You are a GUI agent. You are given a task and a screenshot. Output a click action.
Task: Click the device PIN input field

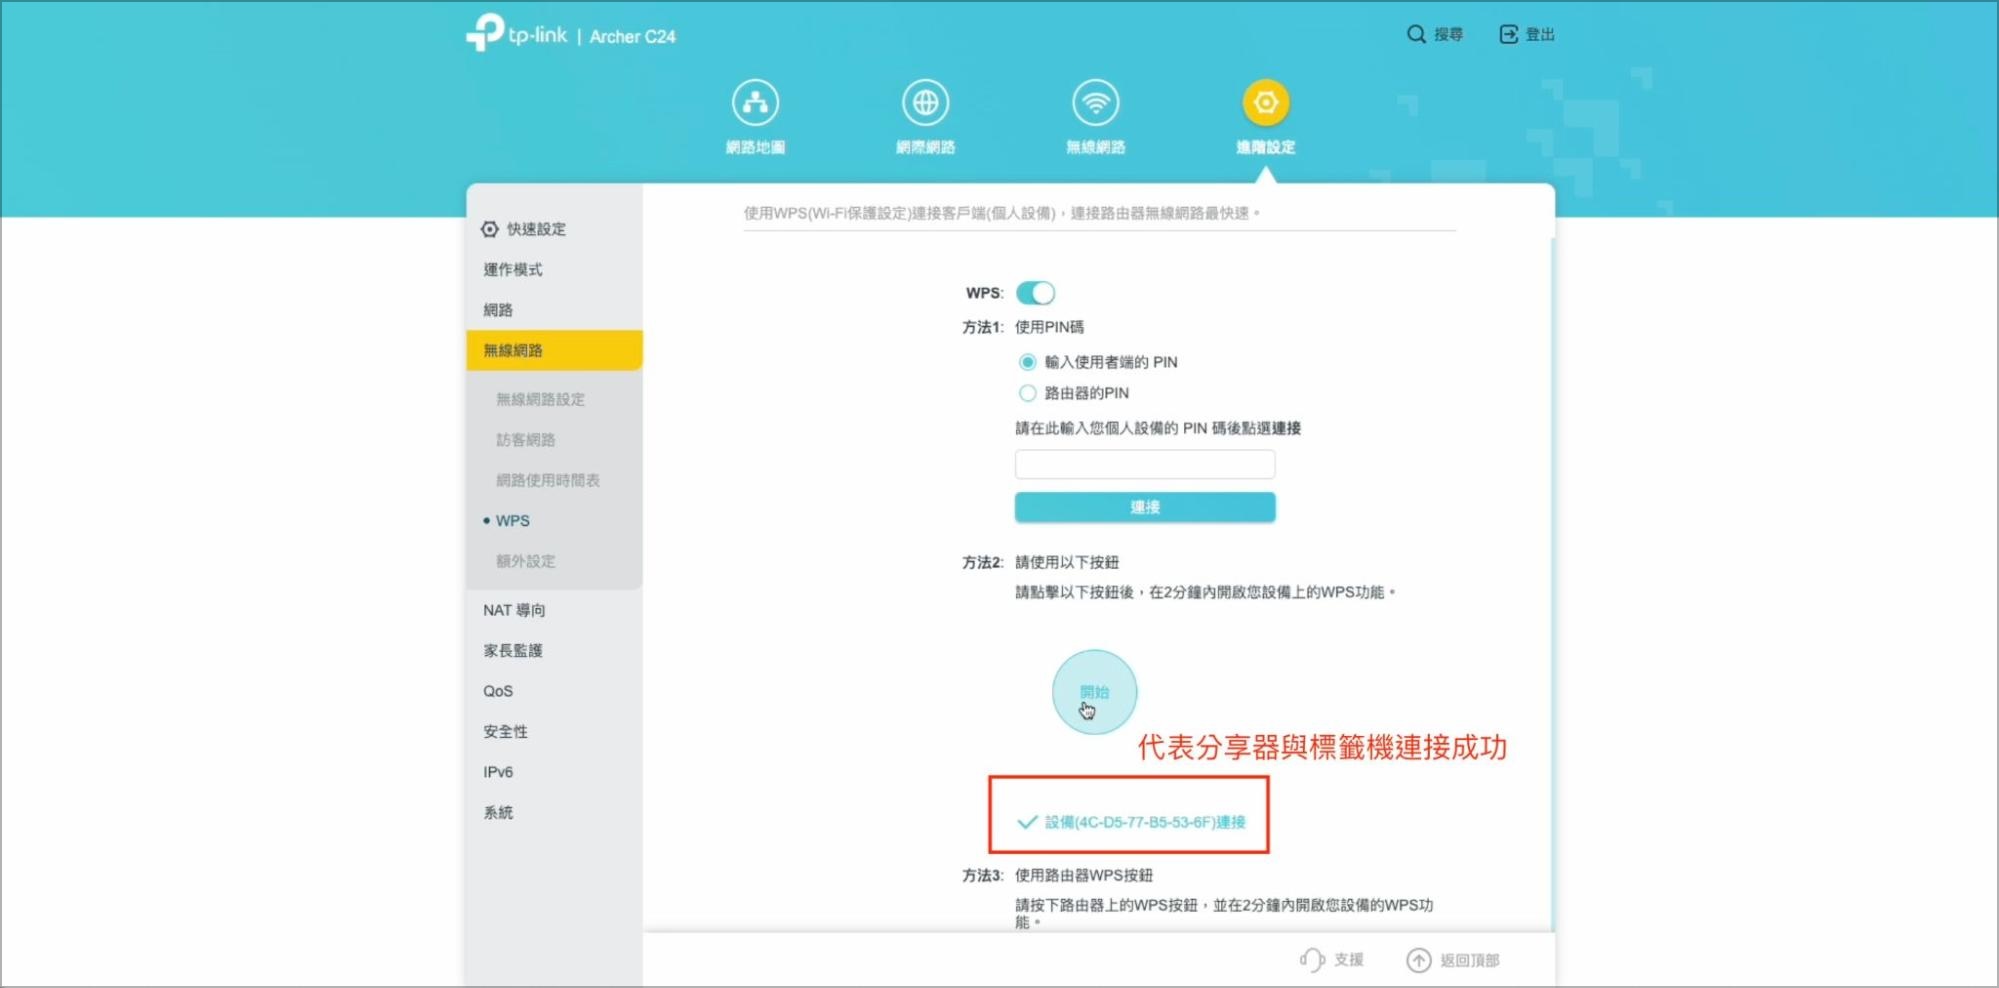(1145, 464)
